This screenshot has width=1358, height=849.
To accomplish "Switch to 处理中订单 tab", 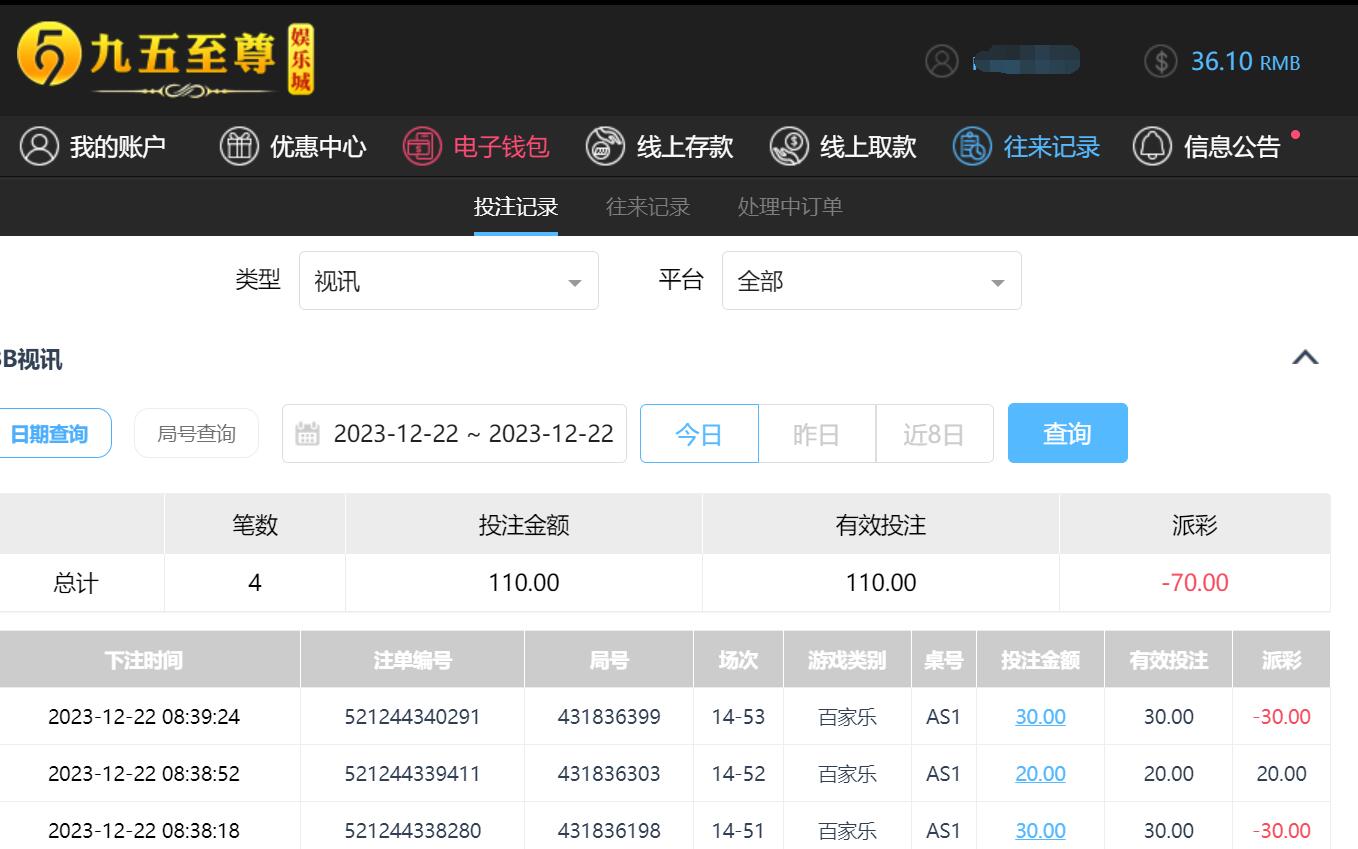I will (x=790, y=207).
